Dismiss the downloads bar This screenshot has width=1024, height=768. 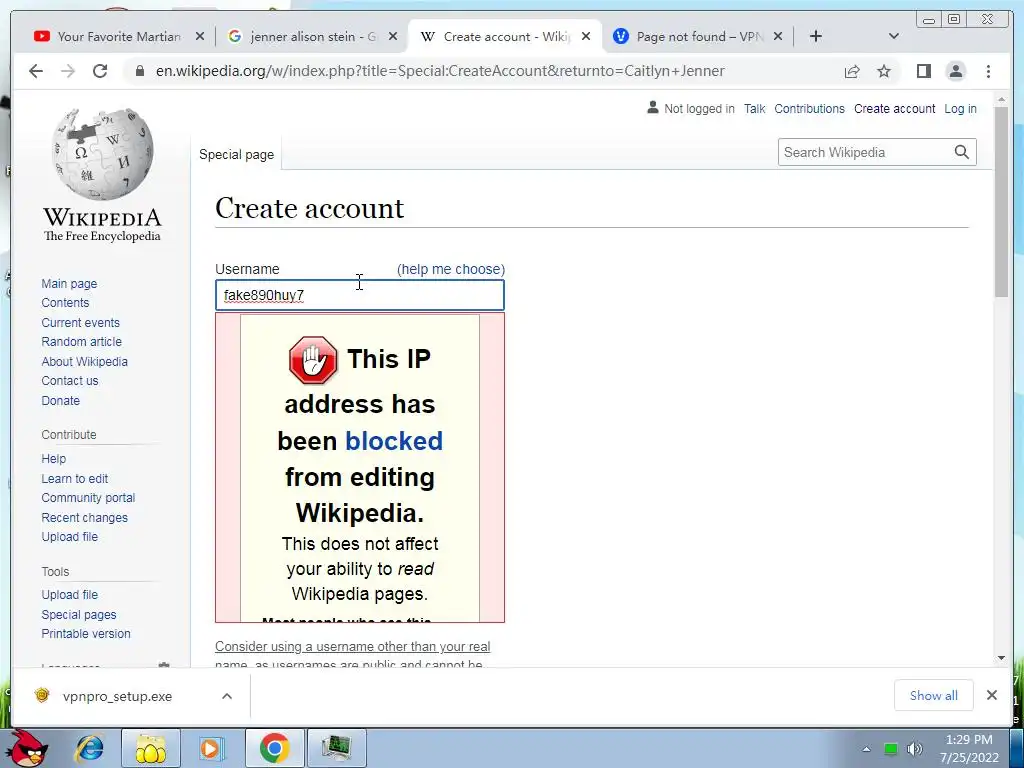(991, 696)
